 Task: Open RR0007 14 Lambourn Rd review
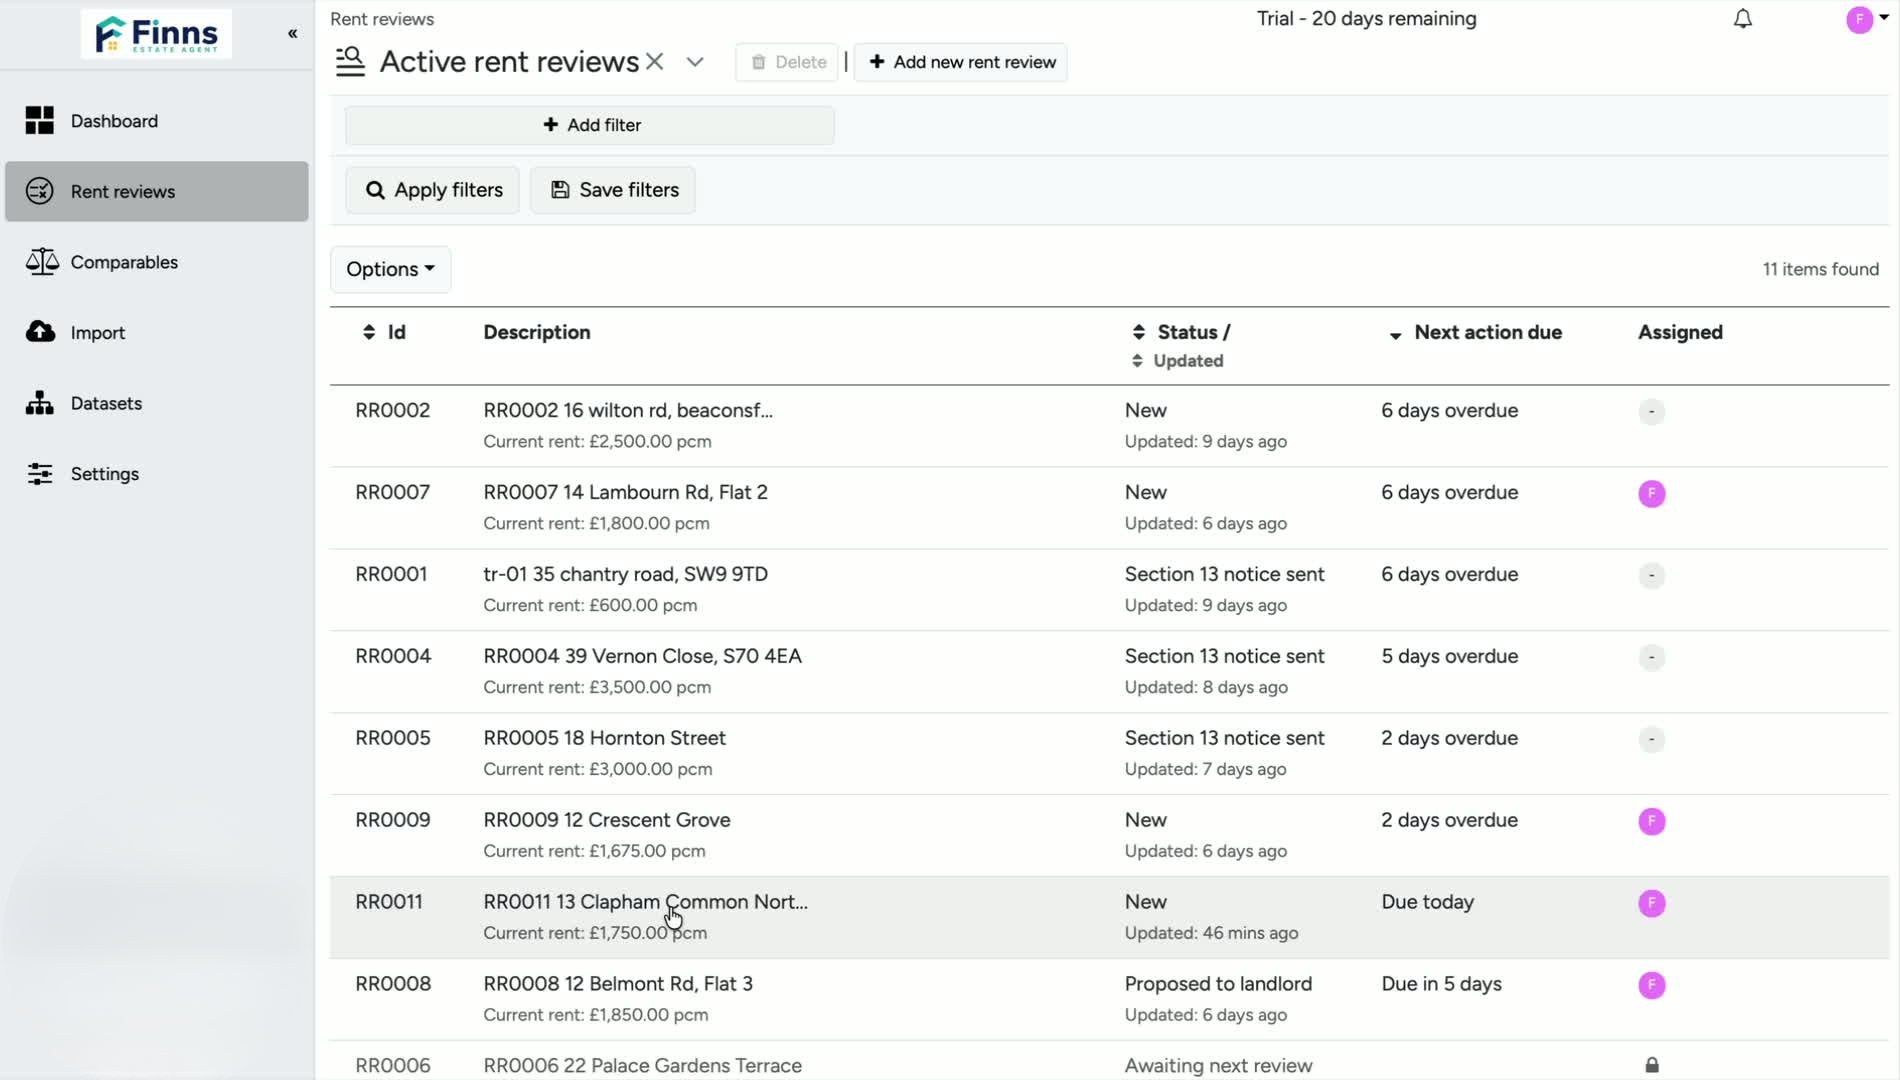pos(626,492)
